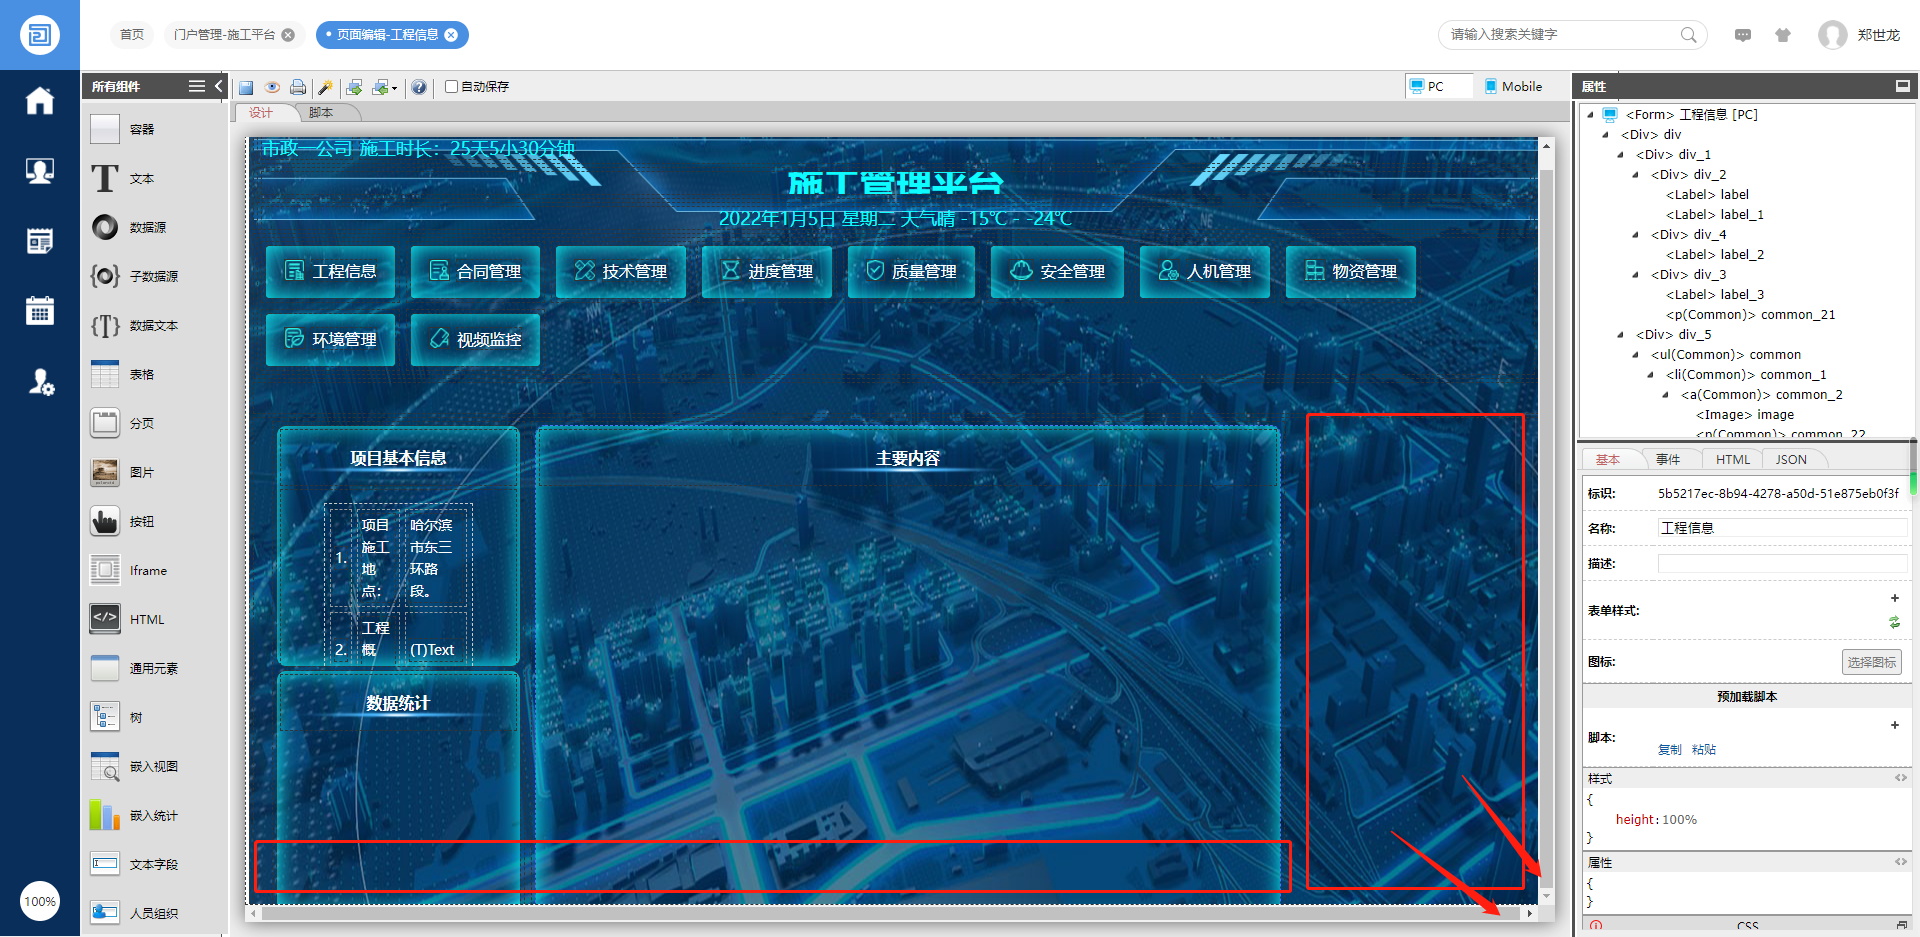Screen dimensions: 1920x937
Task: Click the preview eye icon
Action: [x=272, y=88]
